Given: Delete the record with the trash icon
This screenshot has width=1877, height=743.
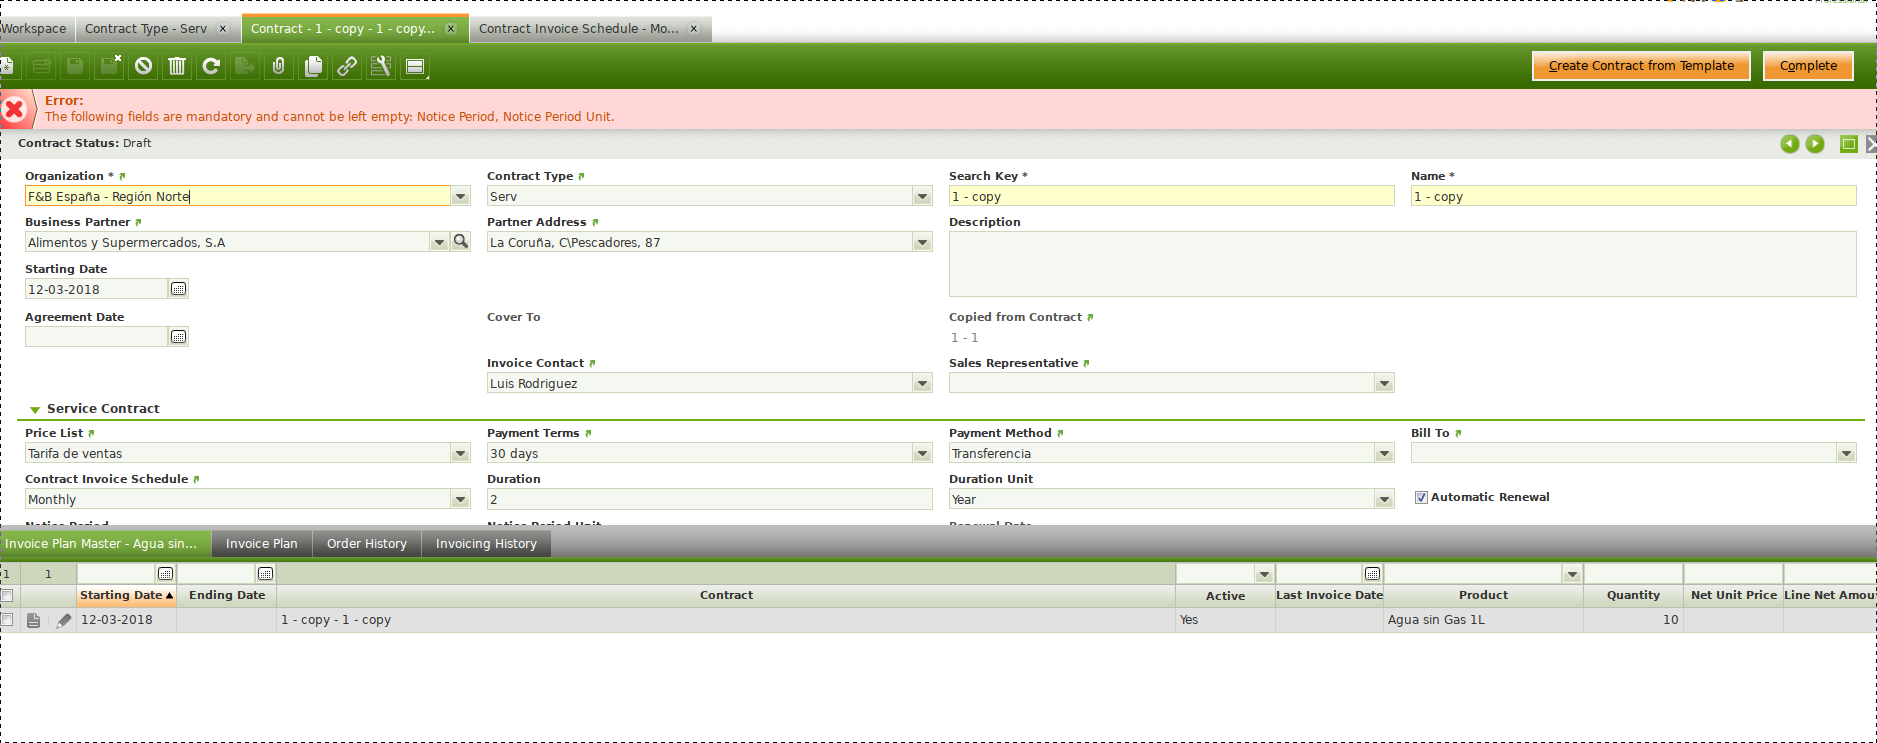Looking at the screenshot, I should point(177,66).
